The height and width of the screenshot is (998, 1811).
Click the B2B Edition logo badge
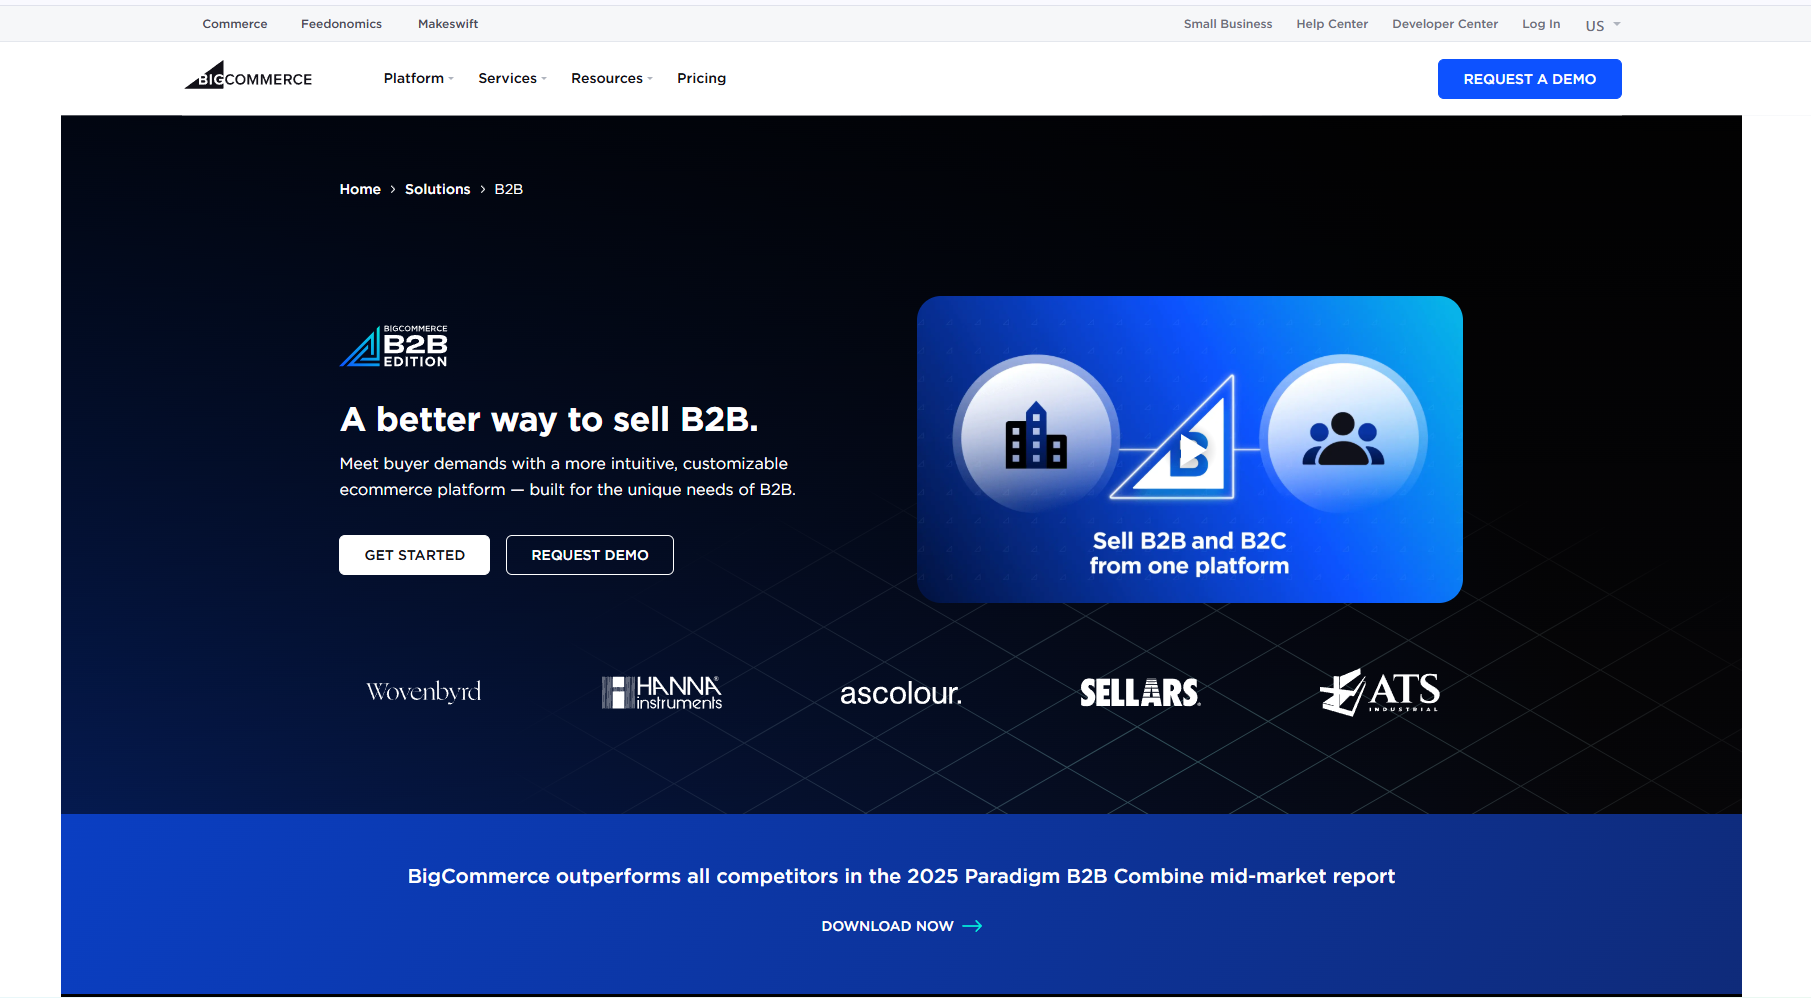click(394, 346)
